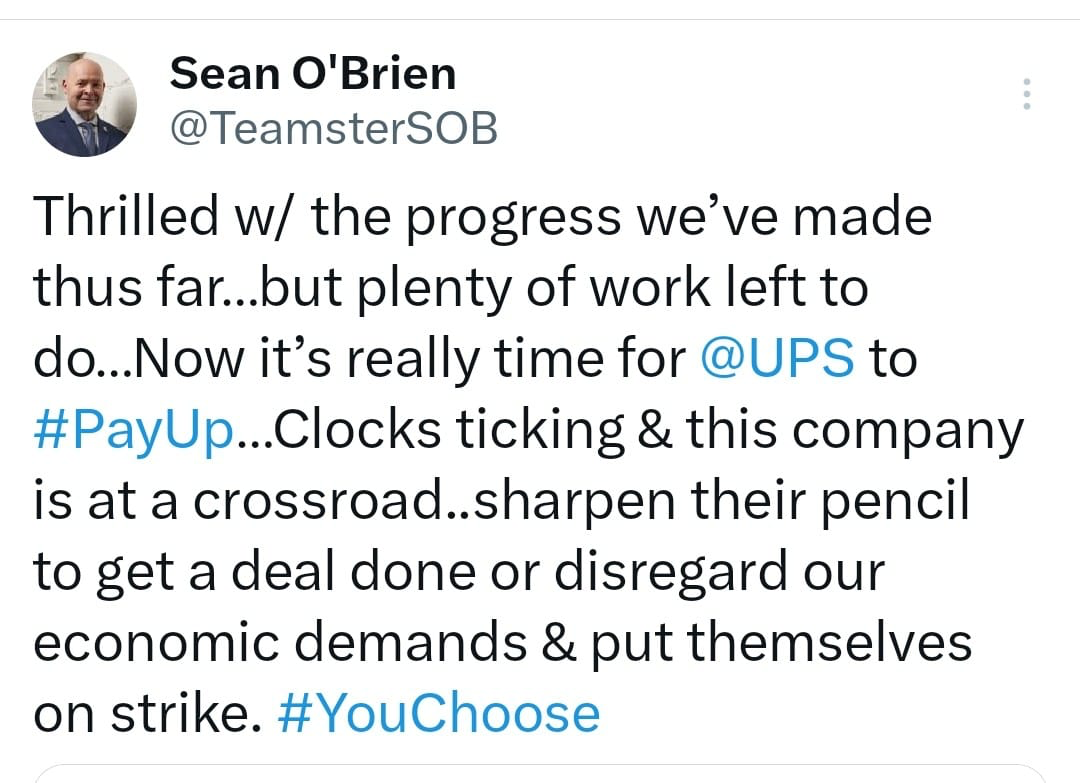Viewport: 1080px width, 783px height.
Task: Click "economic demands" in the tweet body
Action: pyautogui.click(x=280, y=642)
